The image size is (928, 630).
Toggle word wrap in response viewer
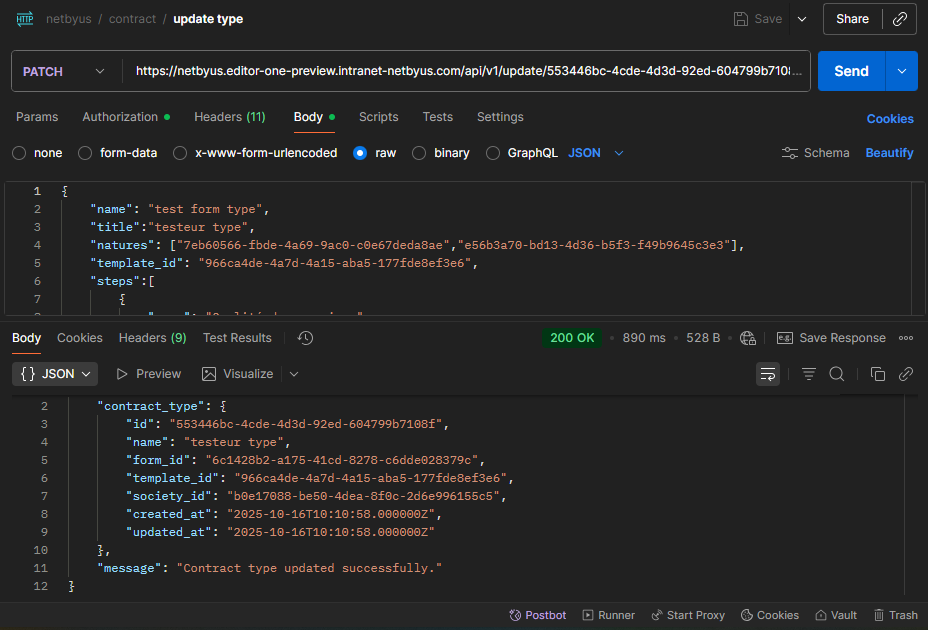coord(768,374)
